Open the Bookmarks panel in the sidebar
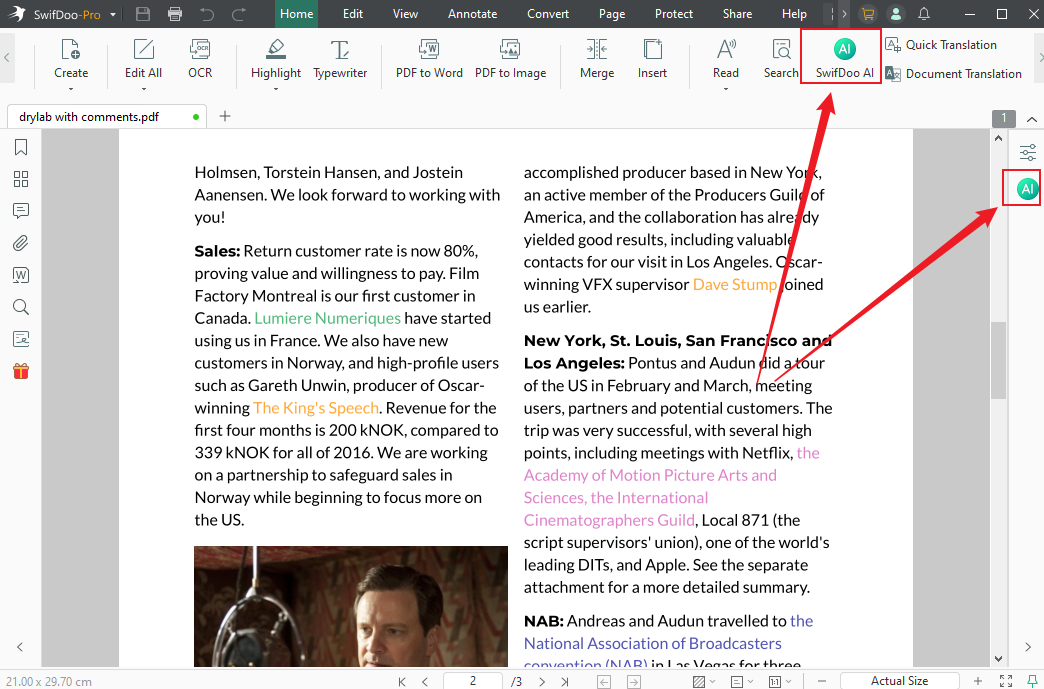Screen dimensions: 1044x689 click(21, 147)
